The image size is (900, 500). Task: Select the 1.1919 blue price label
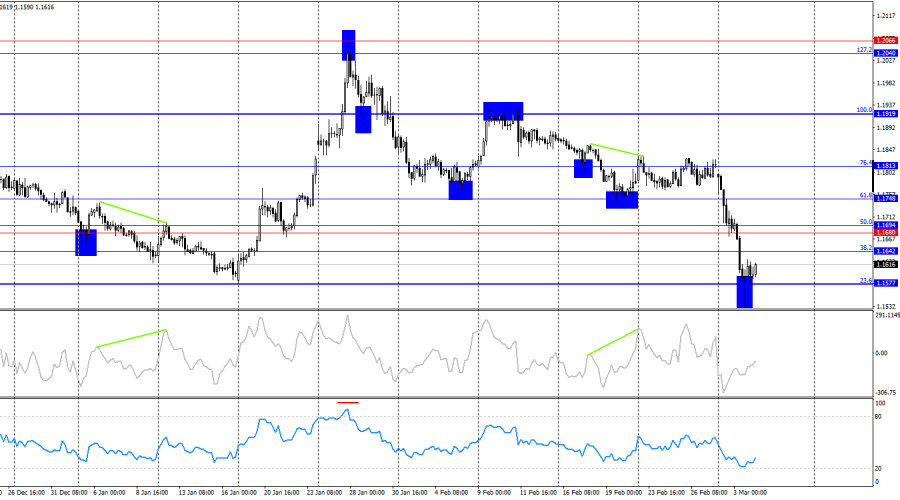coord(886,114)
